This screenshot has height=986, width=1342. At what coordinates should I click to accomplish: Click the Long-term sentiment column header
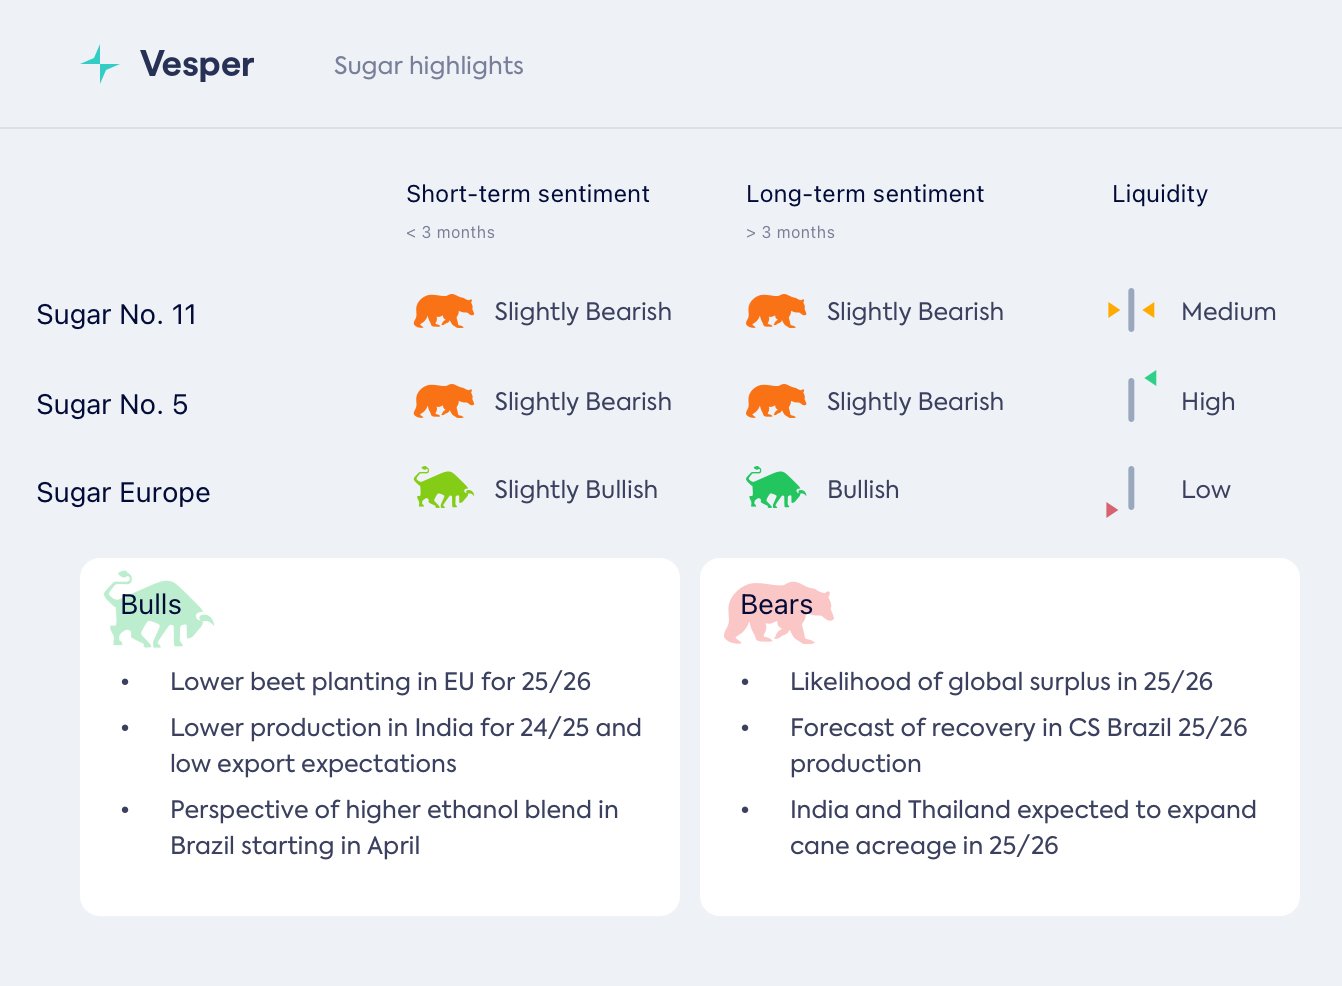(x=865, y=194)
